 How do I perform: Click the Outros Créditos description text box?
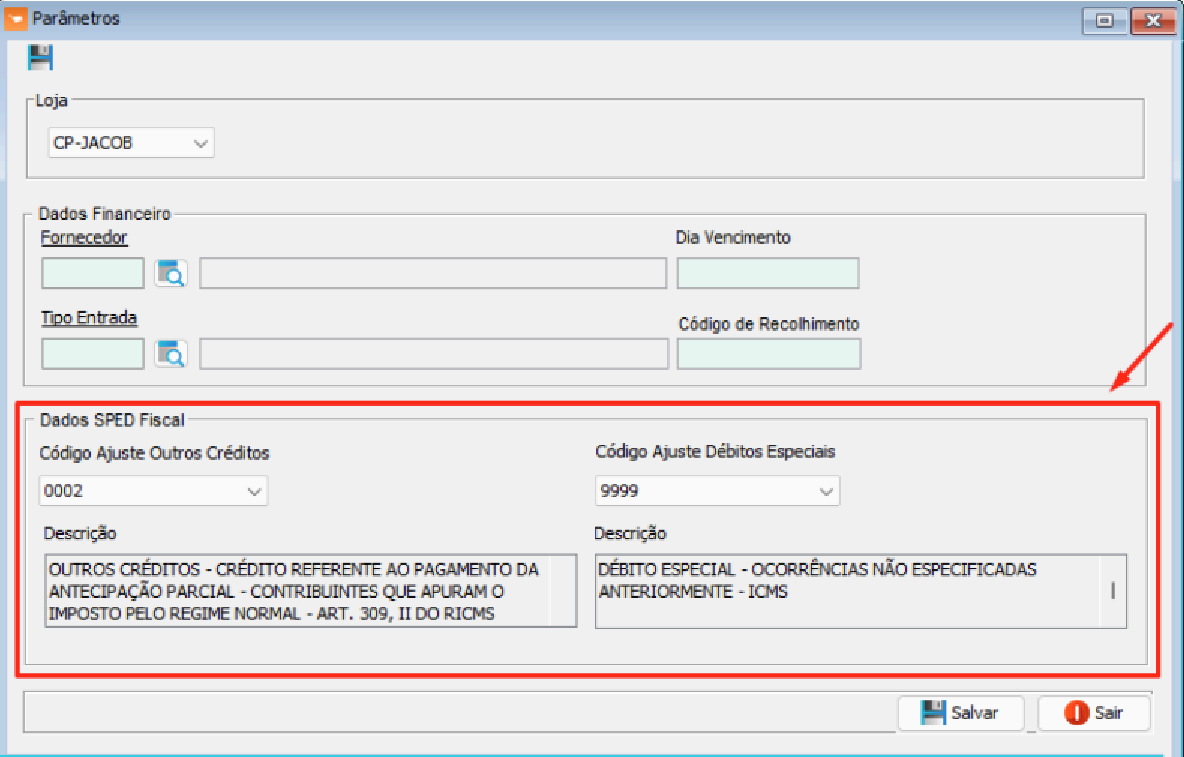[x=310, y=590]
